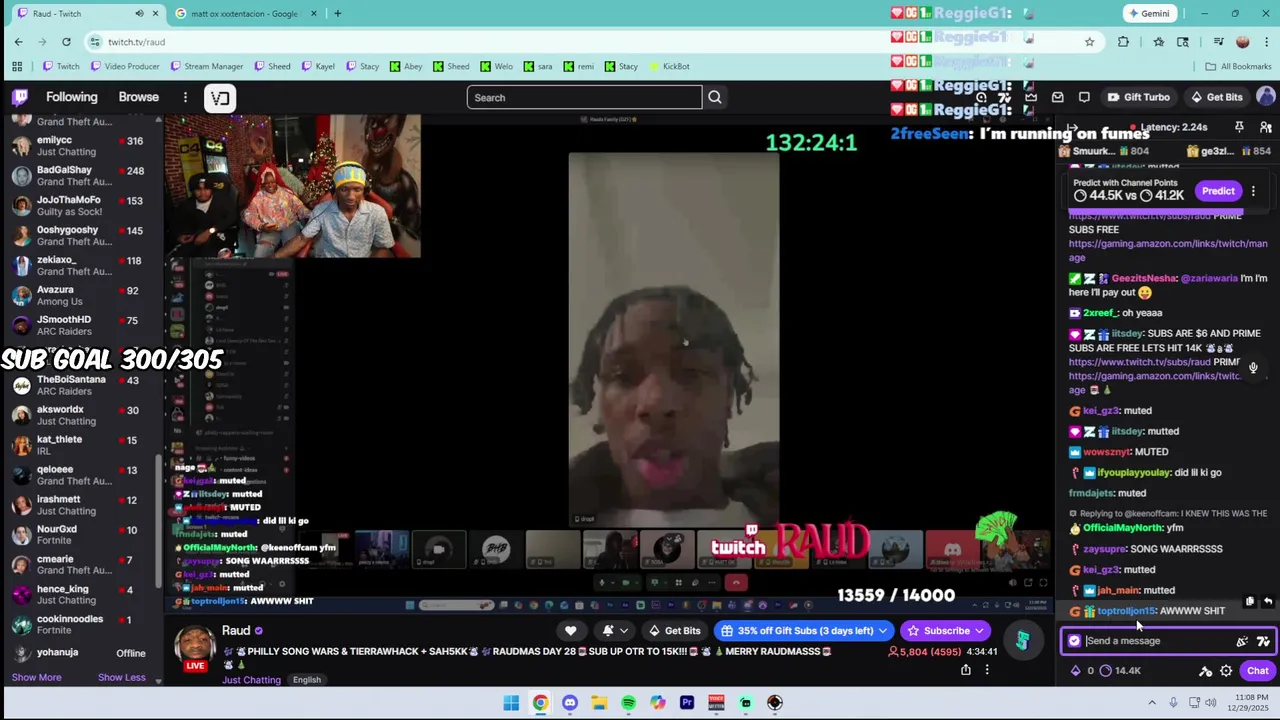Open prediction card three-dot options

(x=1253, y=191)
